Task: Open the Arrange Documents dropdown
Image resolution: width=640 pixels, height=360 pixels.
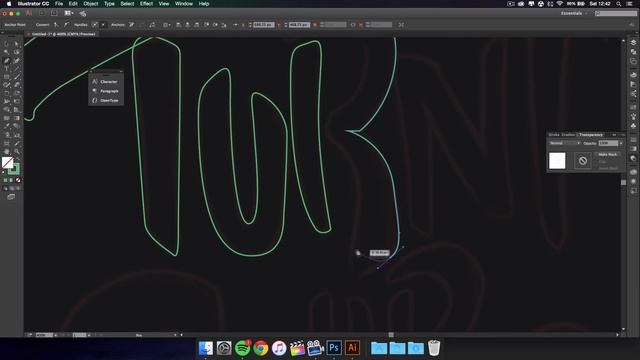Action: click(69, 13)
